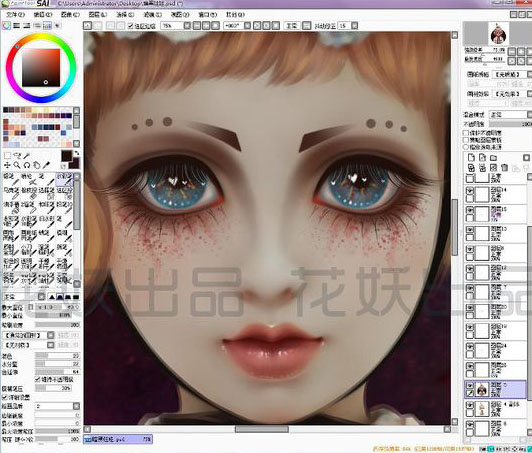The height and width of the screenshot is (453, 532).
Task: Swap foreground and background colors icon
Action: coord(77,153)
